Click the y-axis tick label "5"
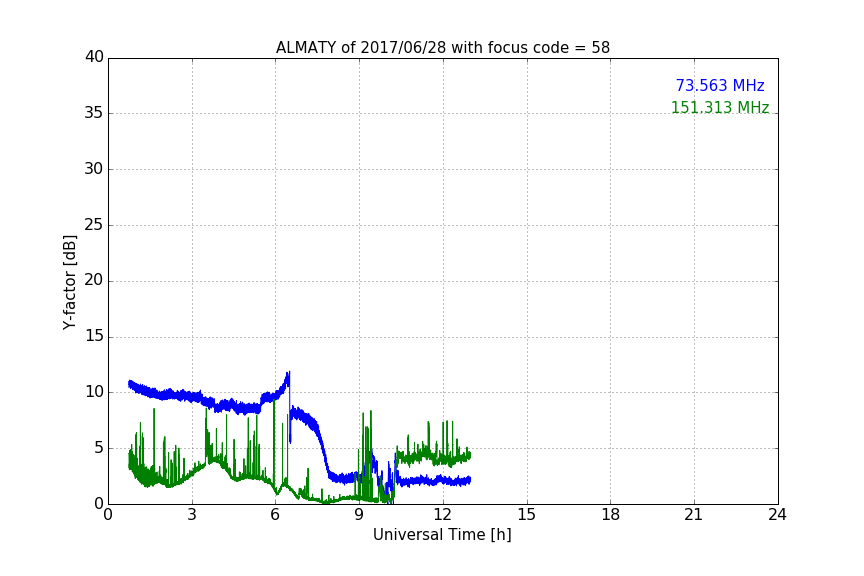 point(99,448)
